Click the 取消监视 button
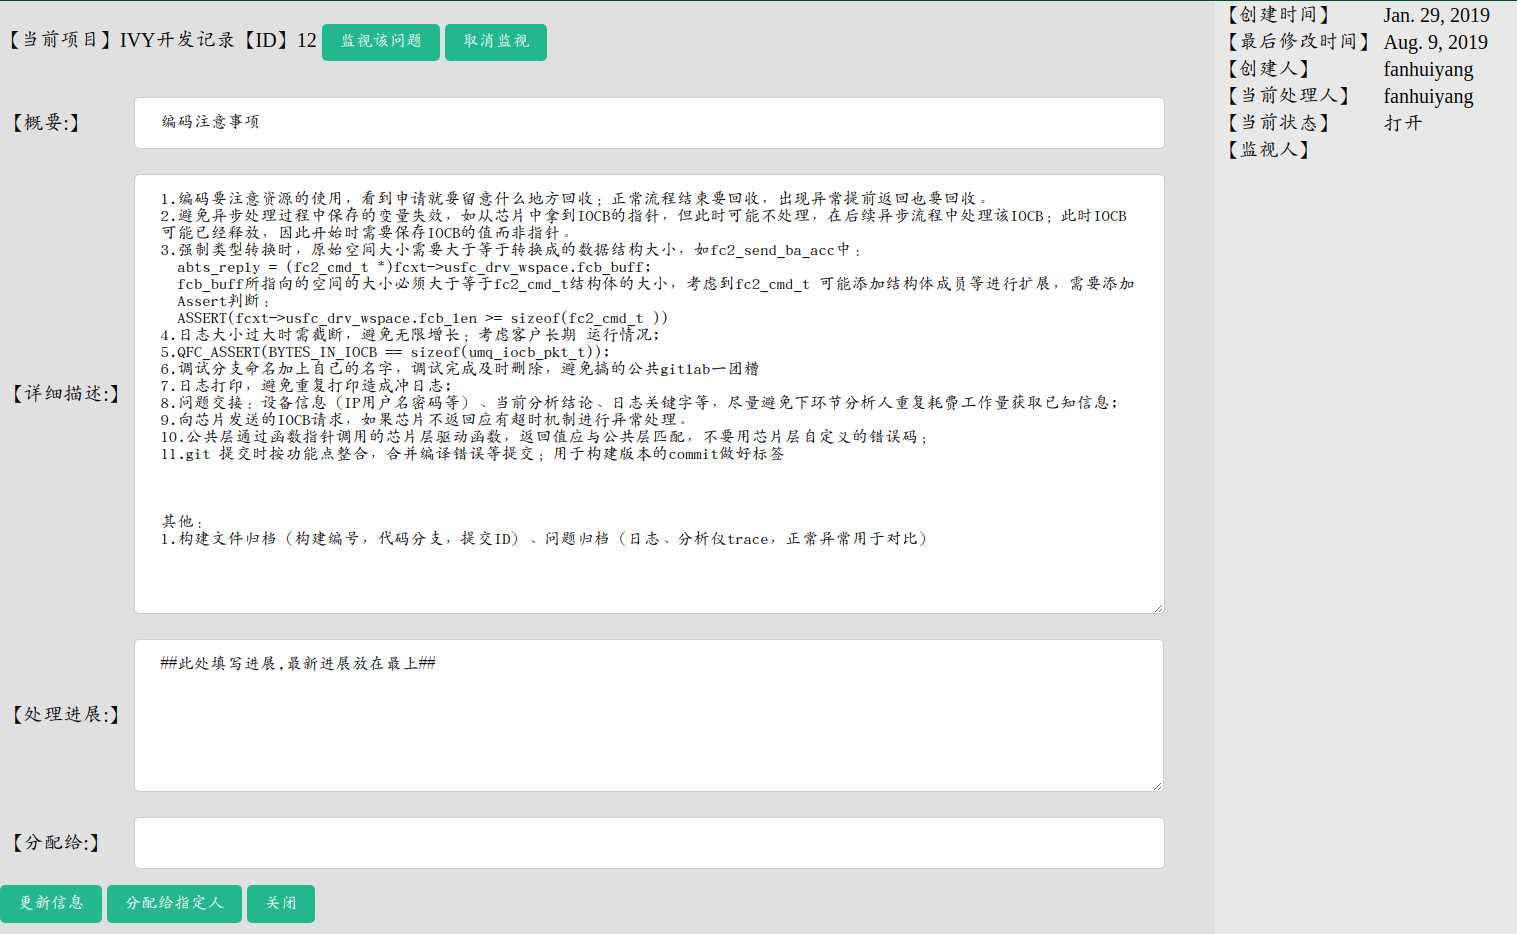Viewport: 1517px width, 934px height. pyautogui.click(x=495, y=42)
